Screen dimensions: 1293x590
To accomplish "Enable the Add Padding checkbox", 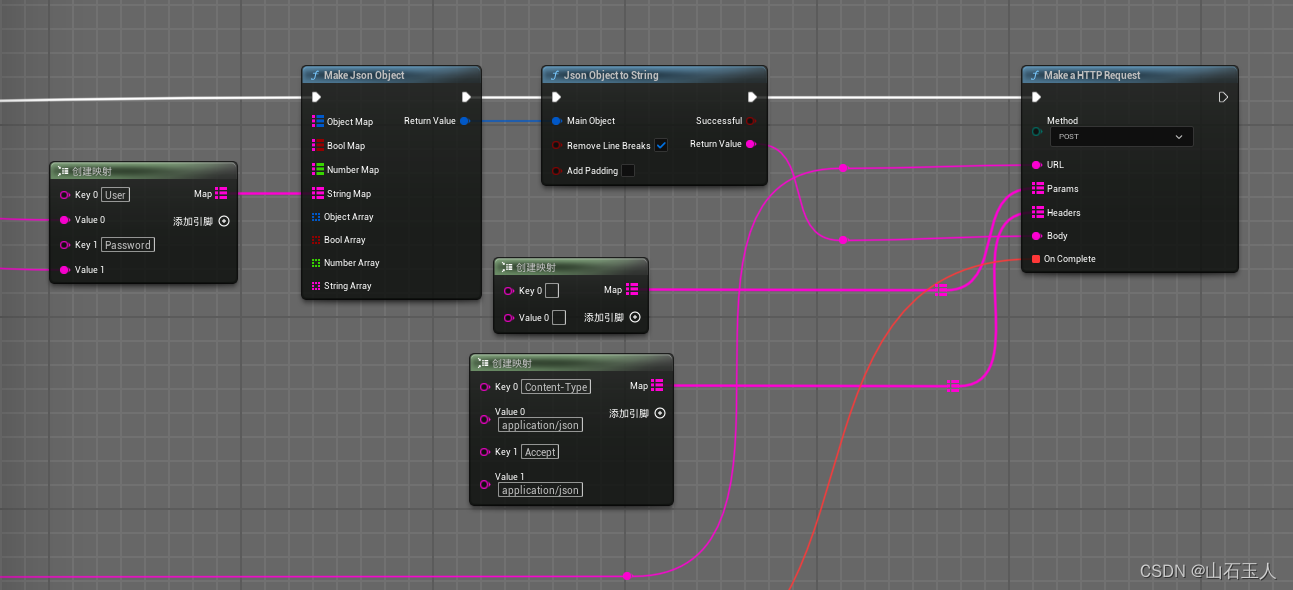I will point(628,171).
